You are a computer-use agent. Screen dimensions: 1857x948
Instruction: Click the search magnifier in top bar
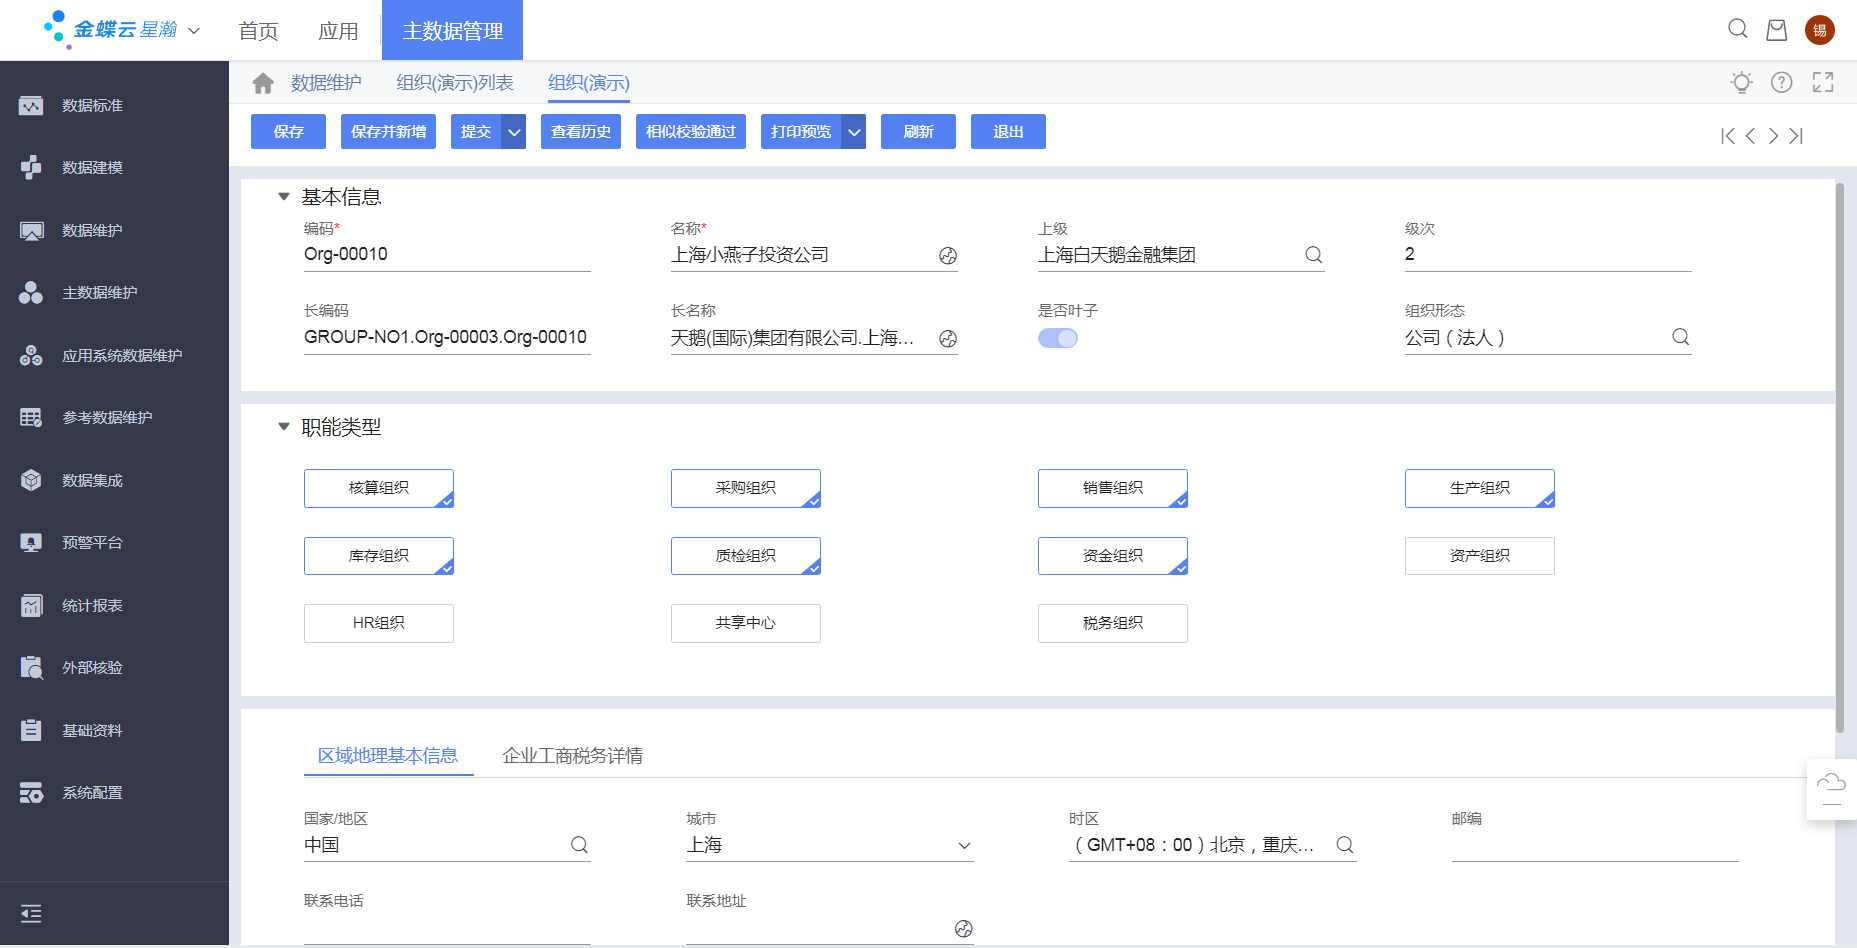pos(1738,29)
